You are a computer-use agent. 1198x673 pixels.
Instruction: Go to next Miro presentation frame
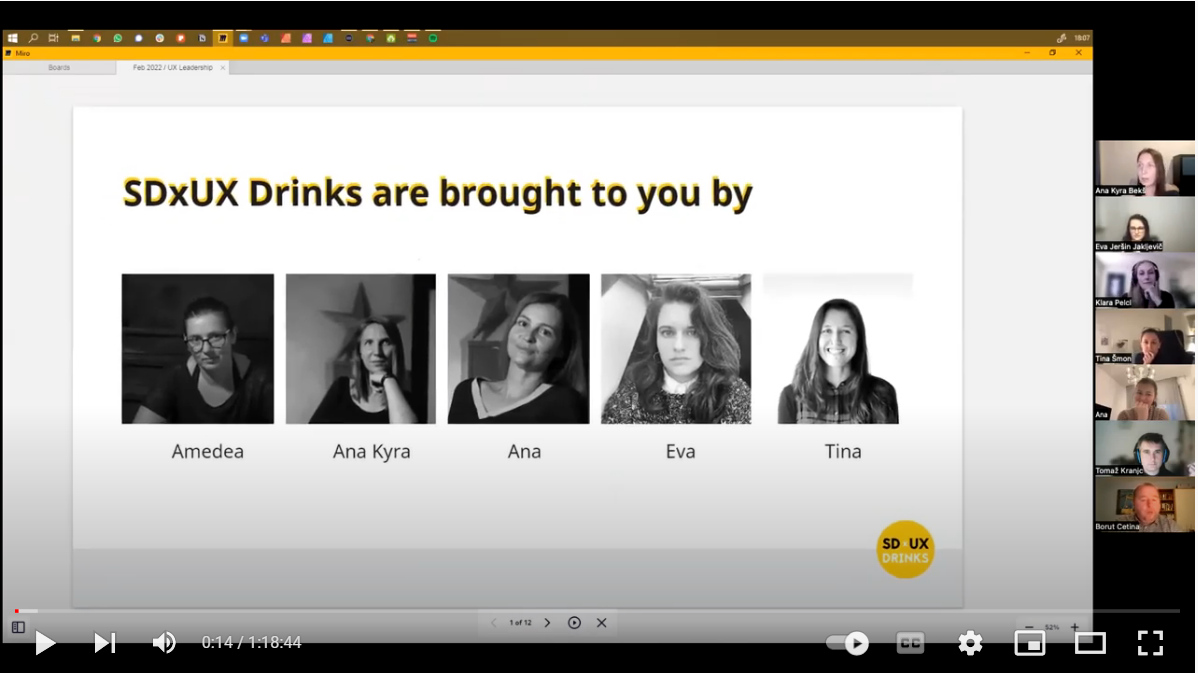click(x=548, y=623)
